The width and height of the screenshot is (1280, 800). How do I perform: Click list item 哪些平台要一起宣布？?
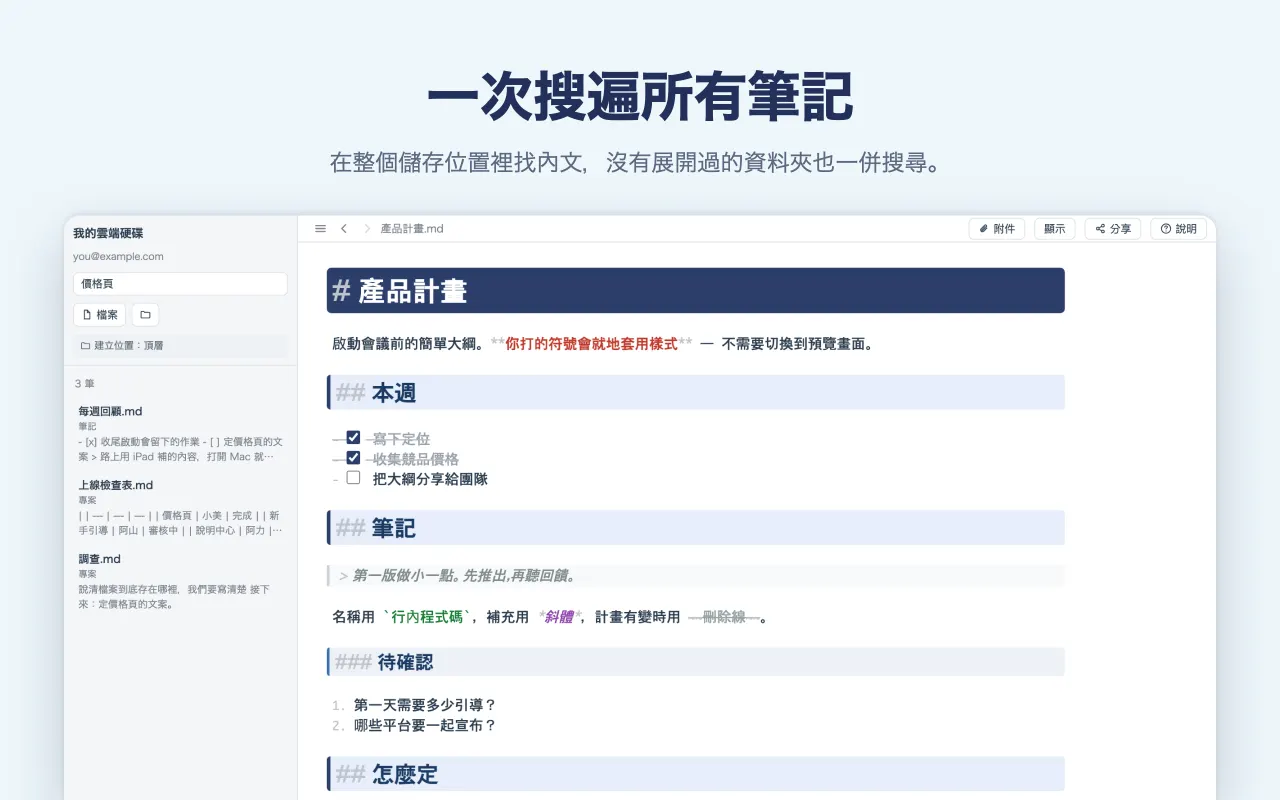pos(425,725)
